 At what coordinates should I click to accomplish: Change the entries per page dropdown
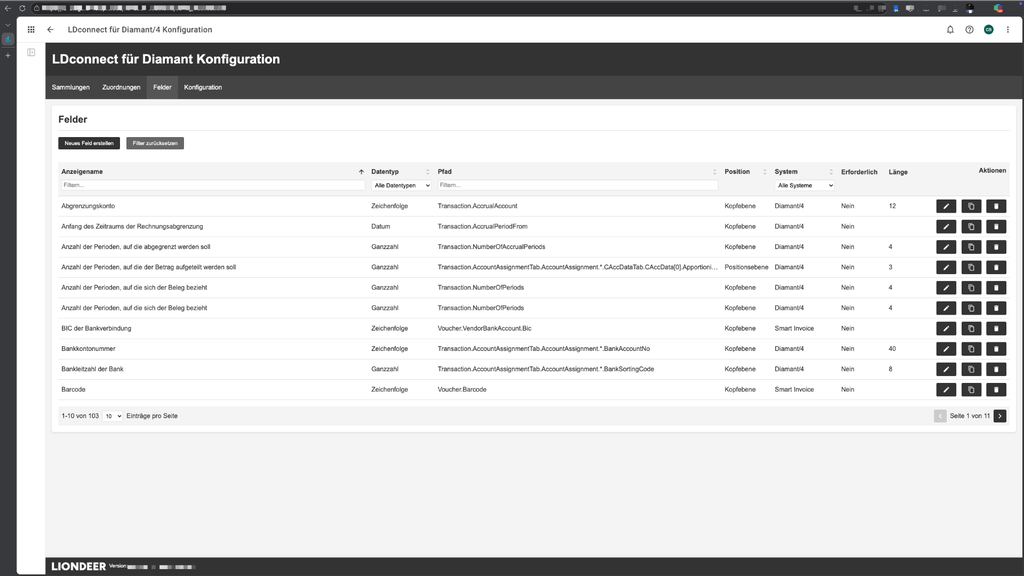point(112,416)
